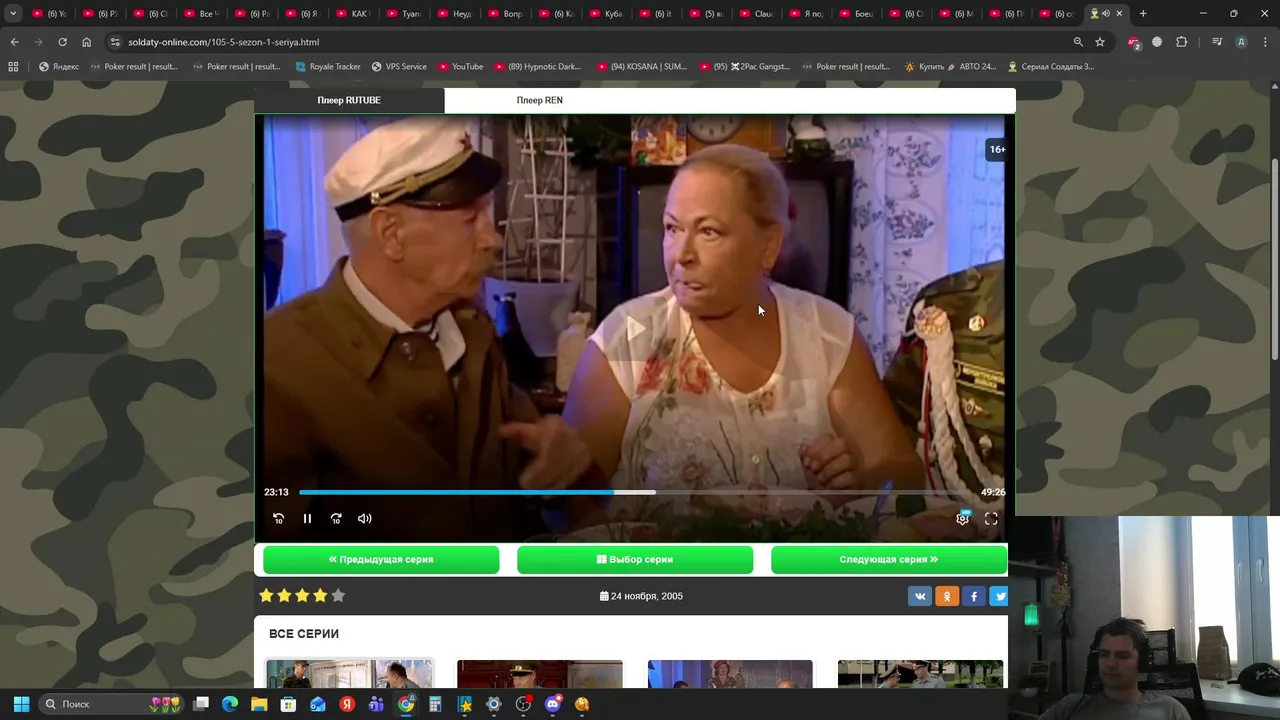
Task: Rate the episode five stars
Action: pyautogui.click(x=338, y=595)
